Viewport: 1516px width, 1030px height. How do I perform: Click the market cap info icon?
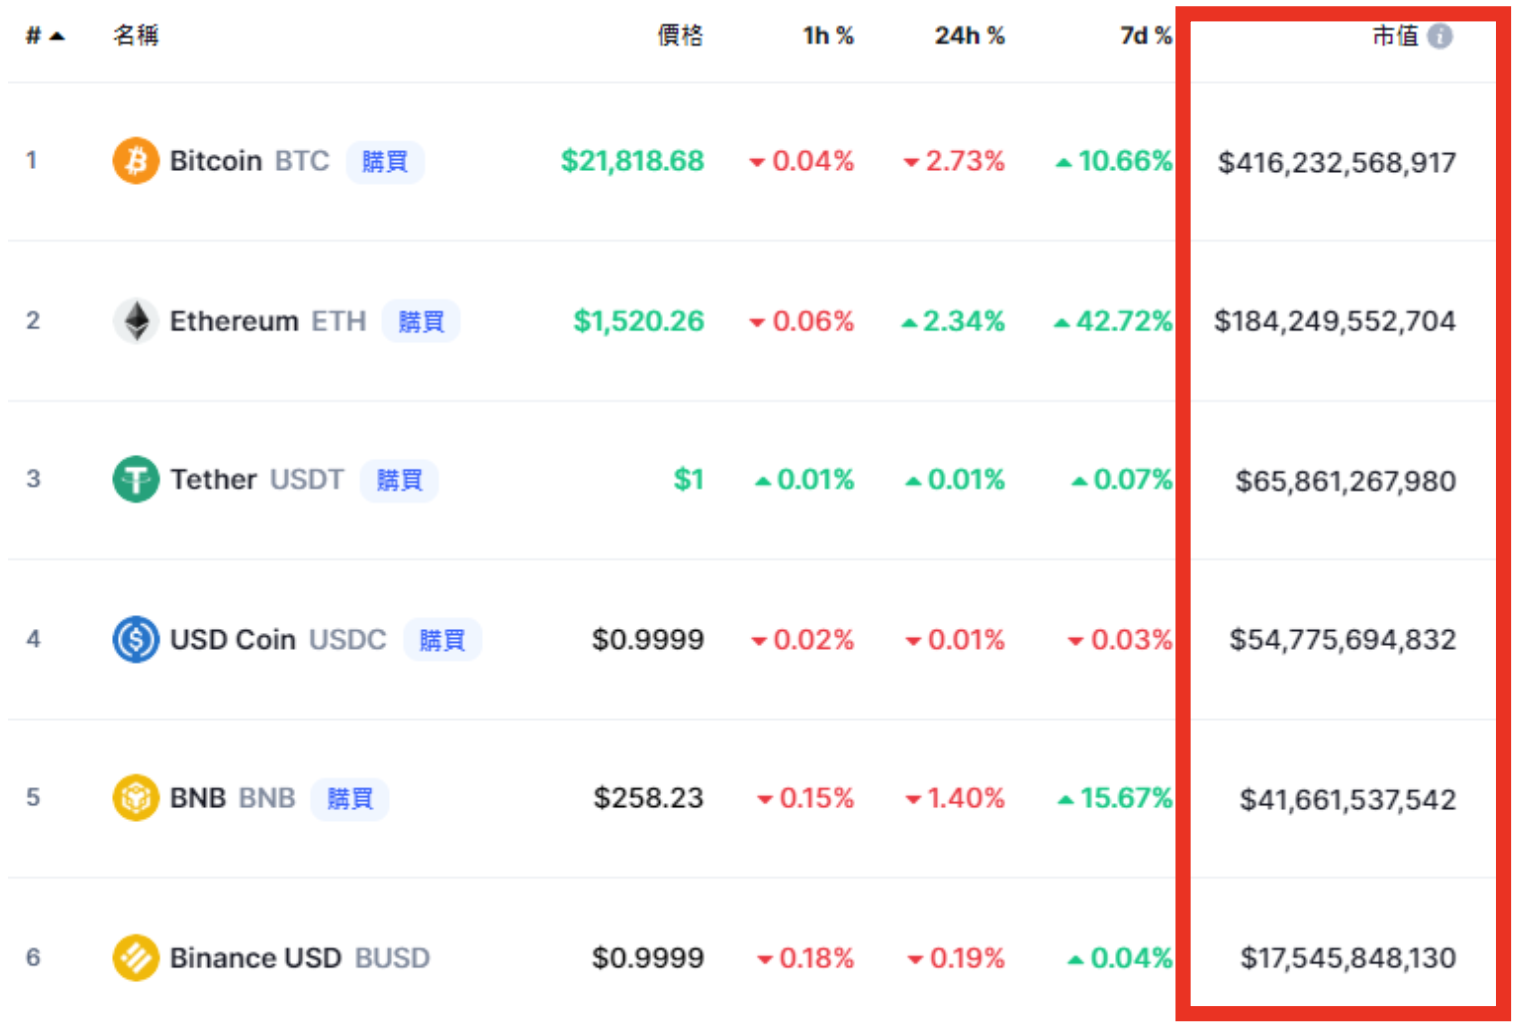[1440, 37]
